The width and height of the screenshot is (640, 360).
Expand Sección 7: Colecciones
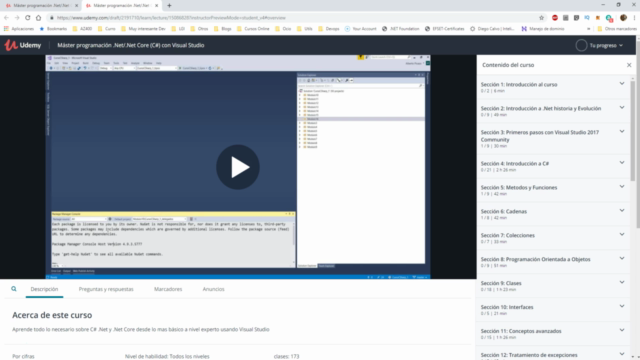pos(553,238)
